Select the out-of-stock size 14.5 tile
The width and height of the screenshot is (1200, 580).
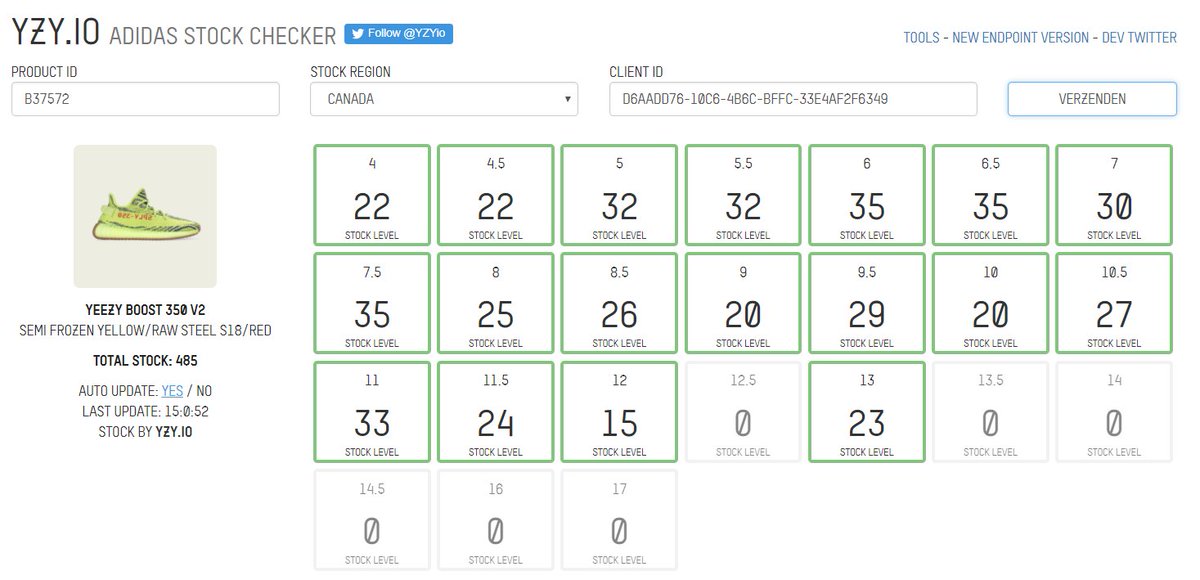point(372,520)
